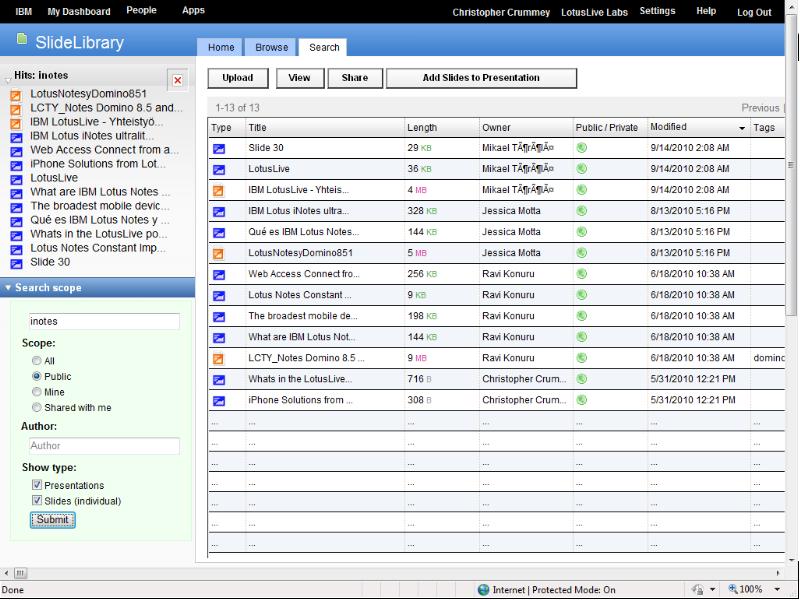Click orange icon next to LCTY_Notes in hits list

click(x=16, y=108)
